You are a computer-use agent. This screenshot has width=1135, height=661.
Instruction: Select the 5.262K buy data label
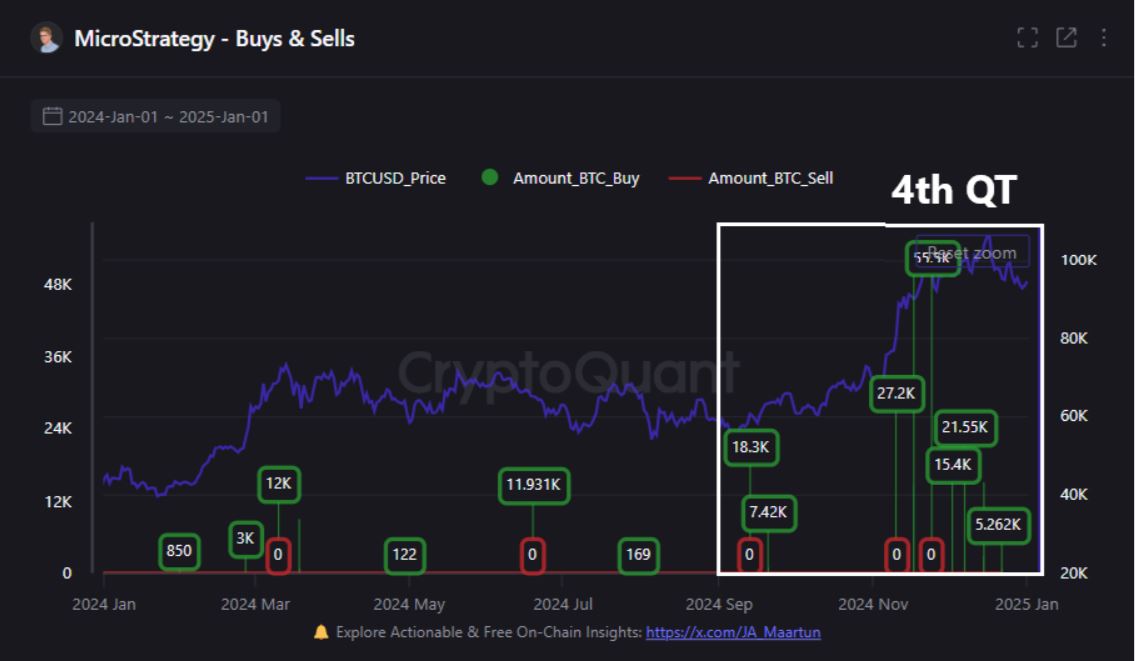998,525
